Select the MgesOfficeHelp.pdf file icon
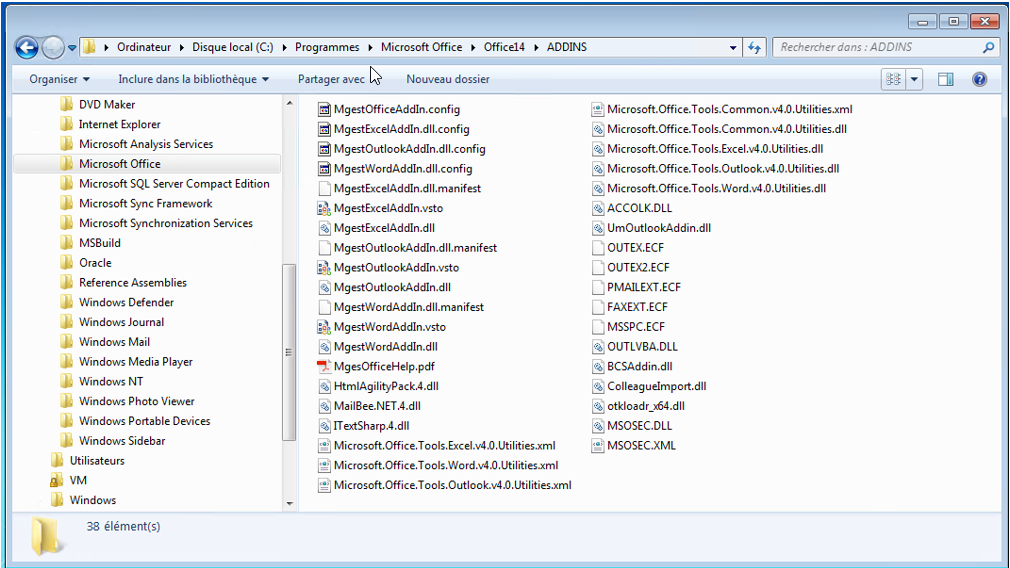The width and height of the screenshot is (1010, 568). (x=324, y=367)
